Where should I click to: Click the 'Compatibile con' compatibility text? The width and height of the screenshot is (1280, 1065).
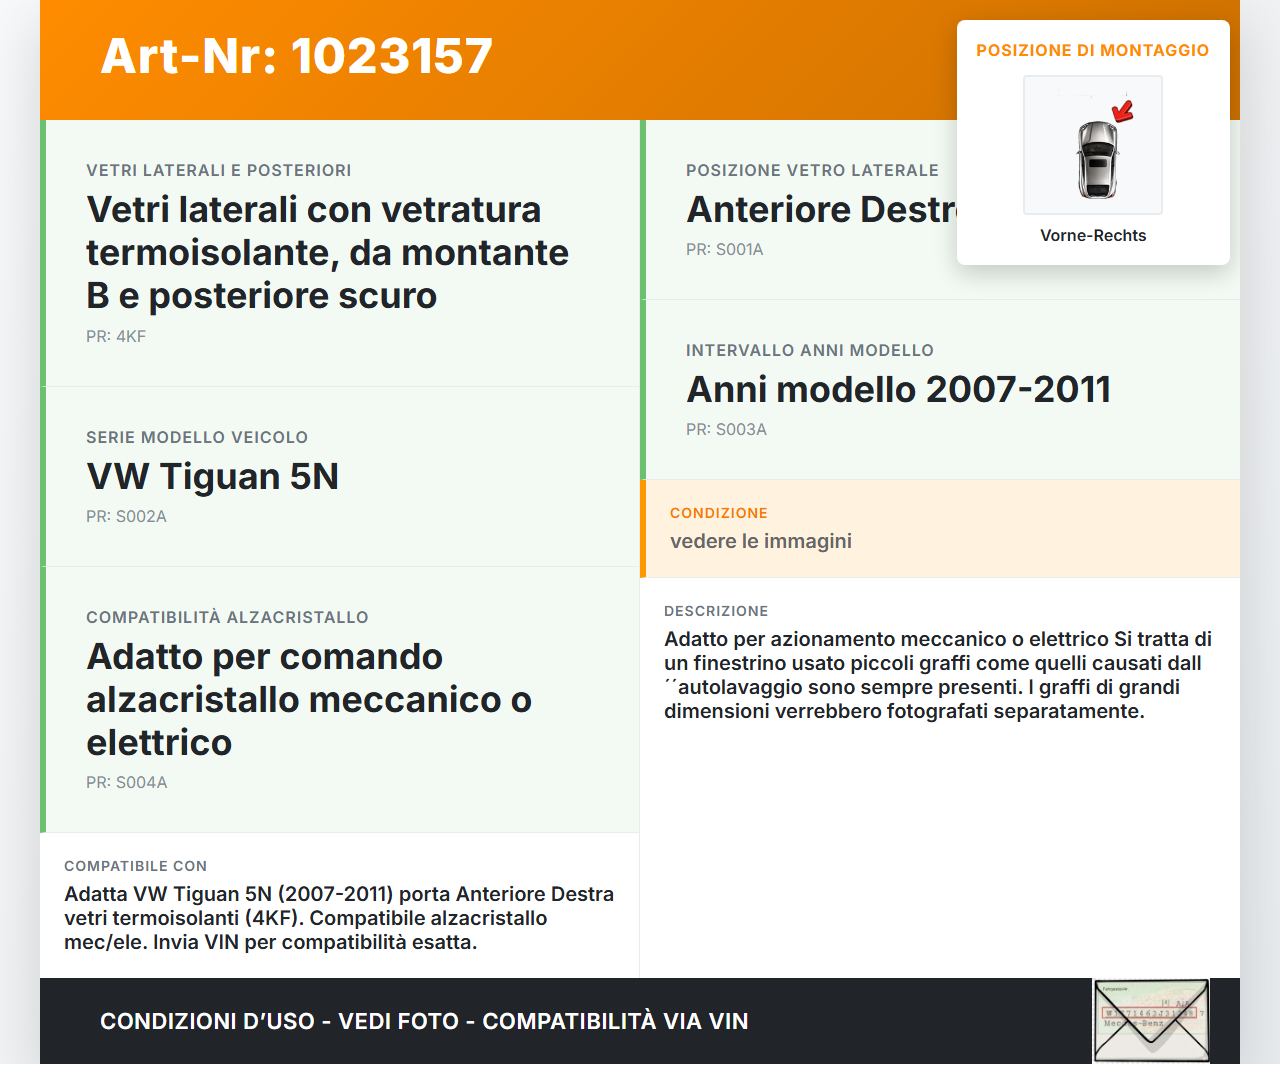pos(338,918)
